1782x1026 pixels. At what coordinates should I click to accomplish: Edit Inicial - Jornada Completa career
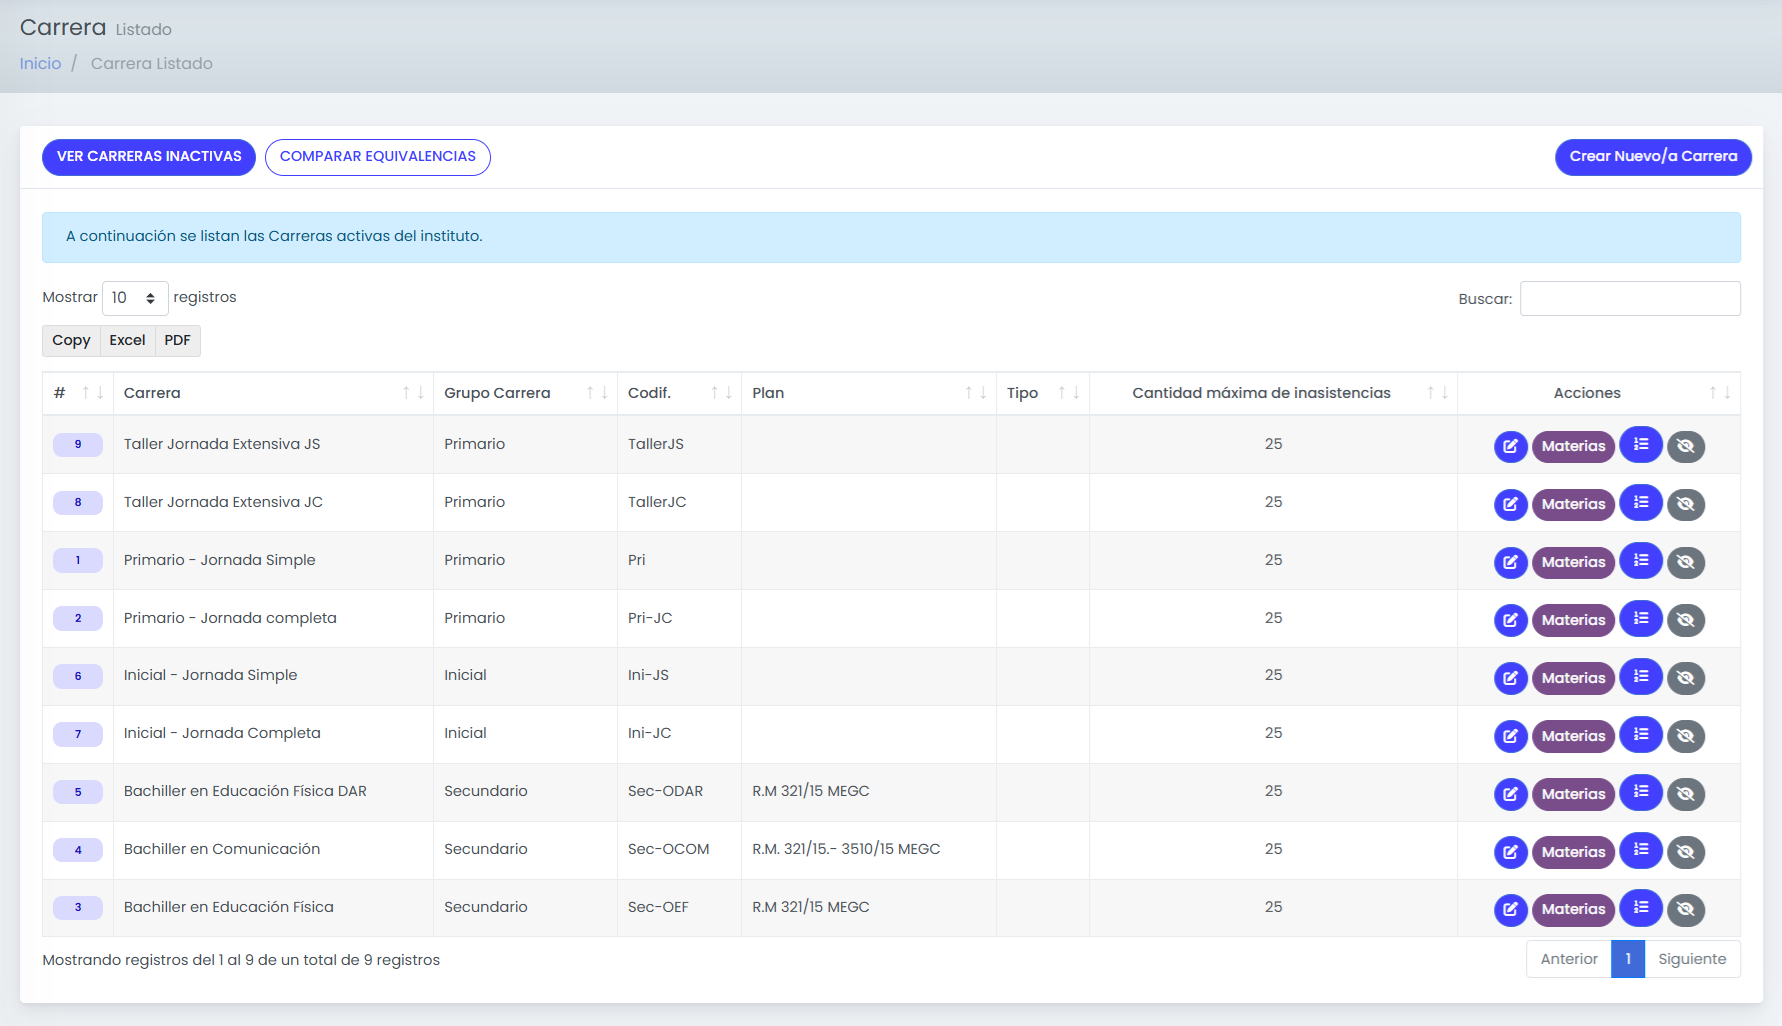pos(1510,736)
